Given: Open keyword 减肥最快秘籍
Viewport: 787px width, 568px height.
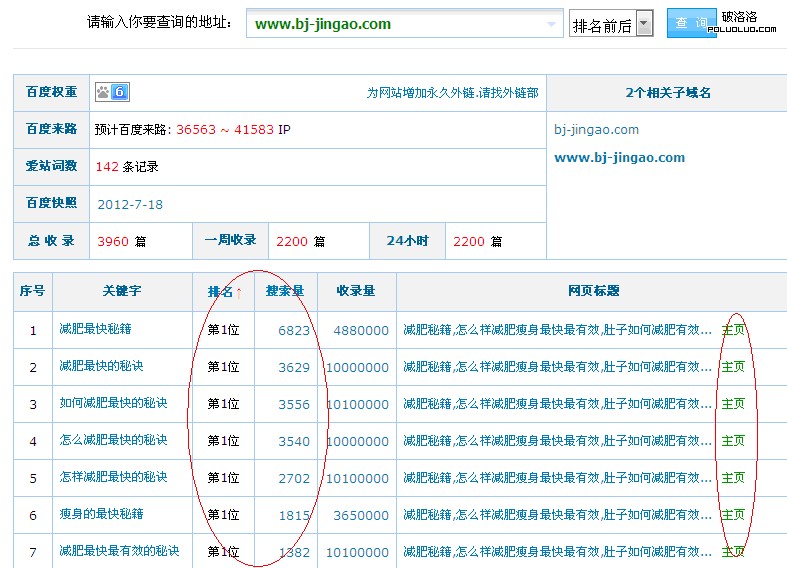Looking at the screenshot, I should pos(95,329).
